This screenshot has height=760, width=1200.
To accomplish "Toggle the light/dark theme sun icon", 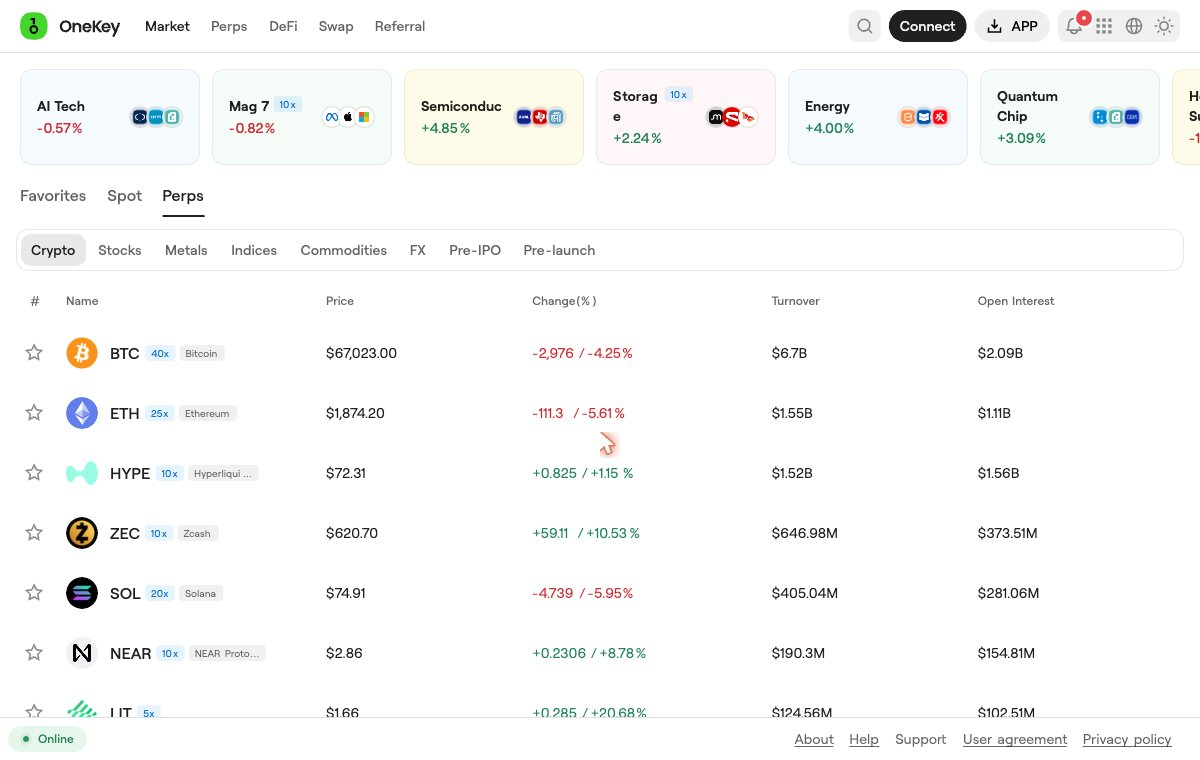I will (1164, 26).
